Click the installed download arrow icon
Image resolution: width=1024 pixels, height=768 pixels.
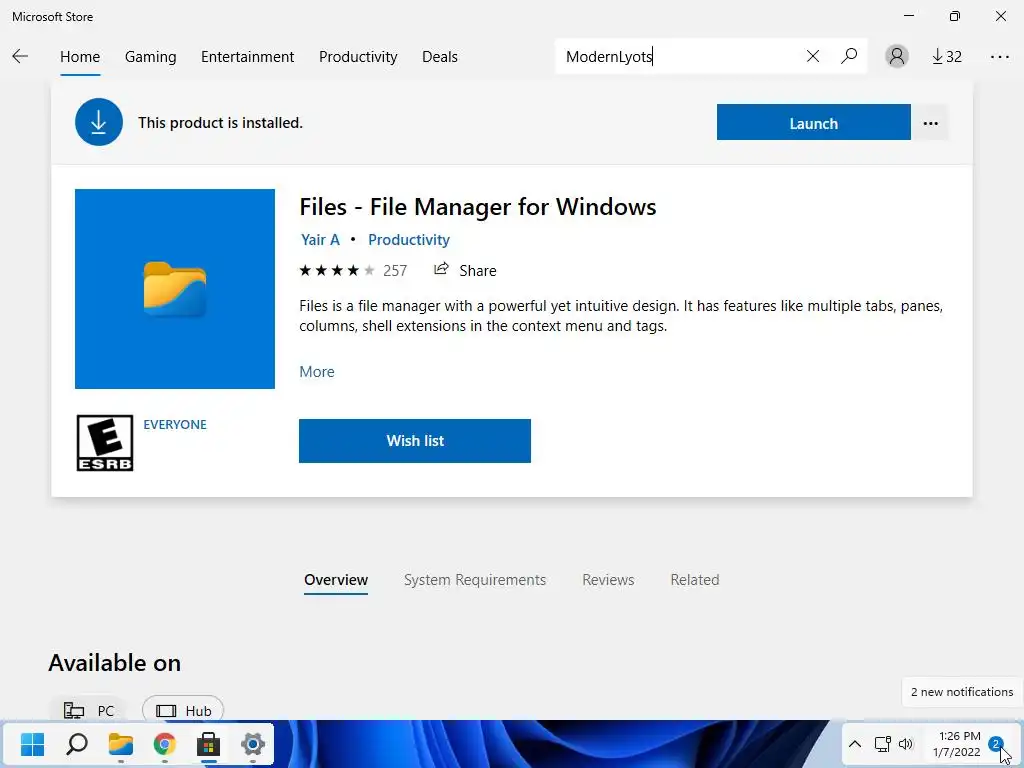coord(99,122)
